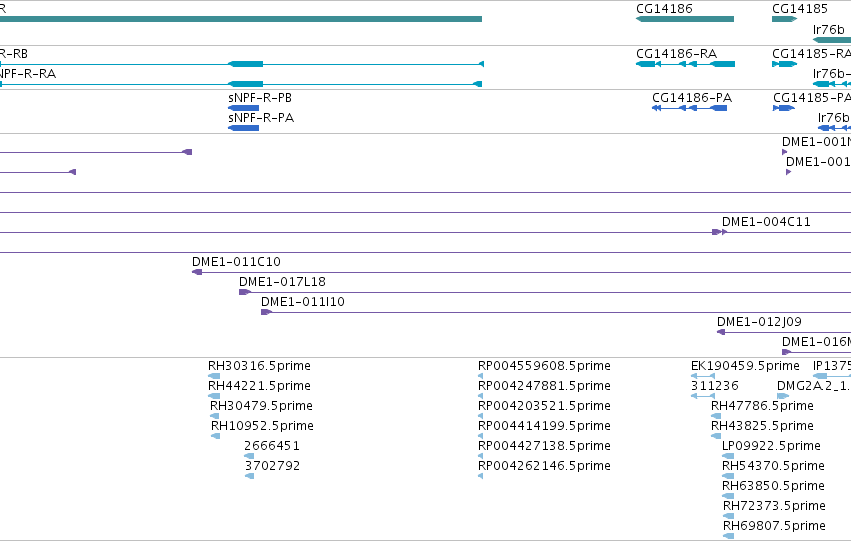Image resolution: width=851 pixels, height=541 pixels.
Task: Select the CG14185 gene arrow
Action: (784, 19)
